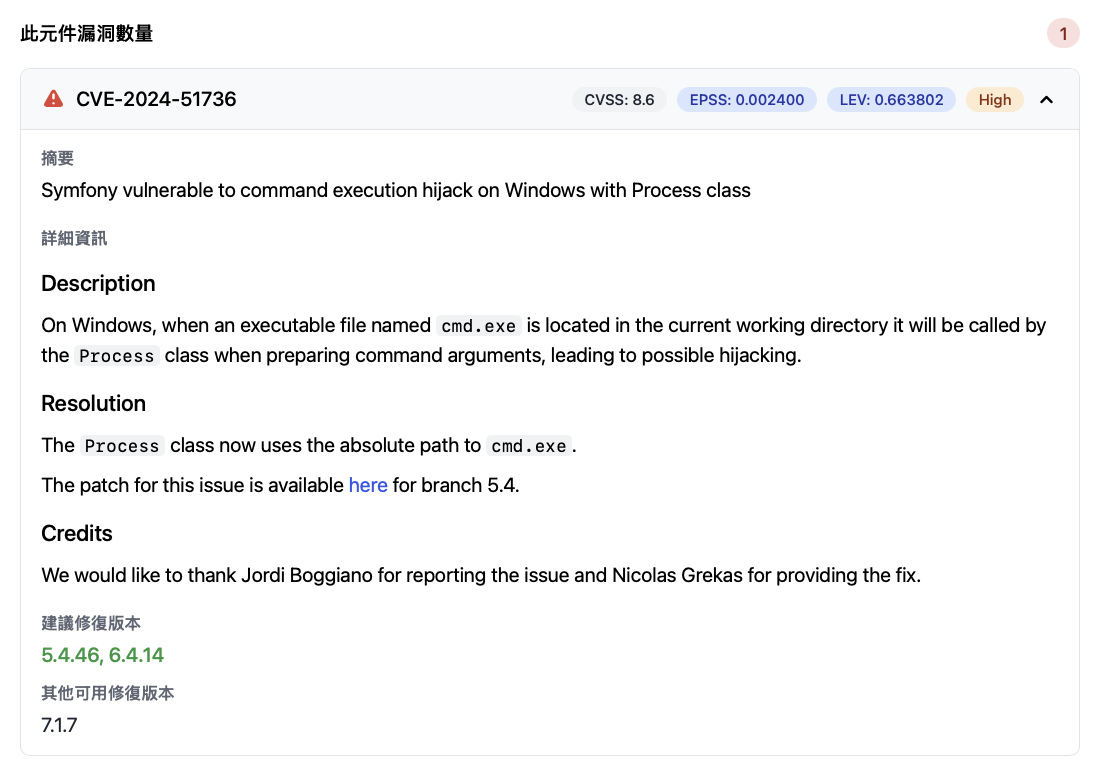The width and height of the screenshot is (1101, 771).
Task: Click the Symfony vulnerability summary text
Action: [x=395, y=190]
